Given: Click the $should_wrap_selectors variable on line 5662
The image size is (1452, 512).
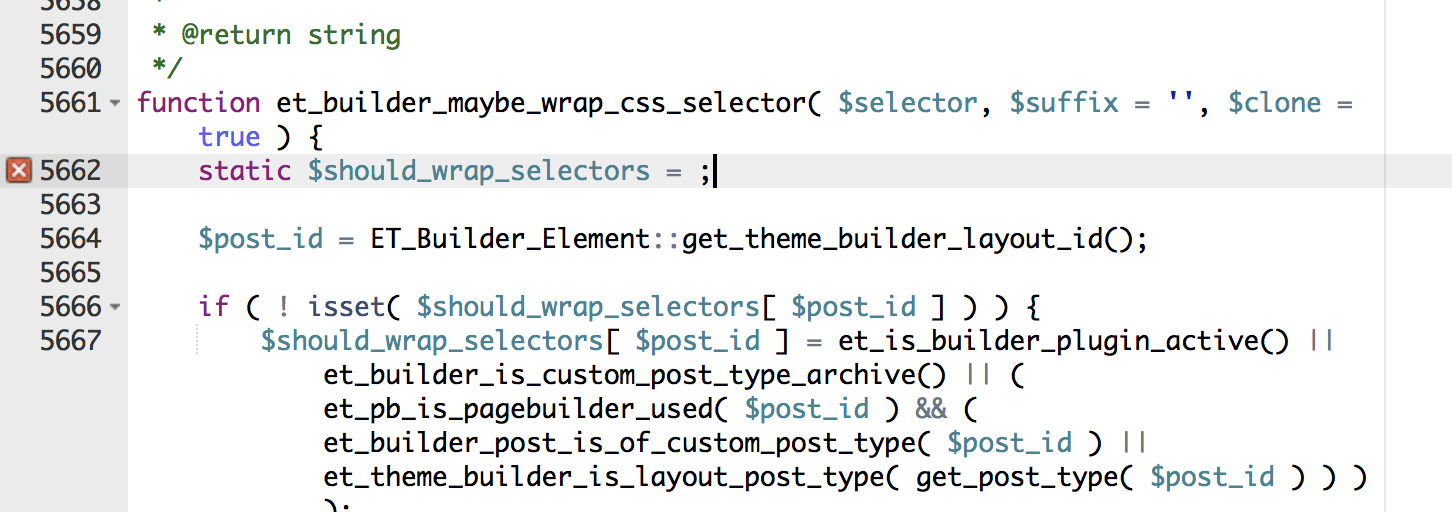Looking at the screenshot, I should (x=479, y=171).
